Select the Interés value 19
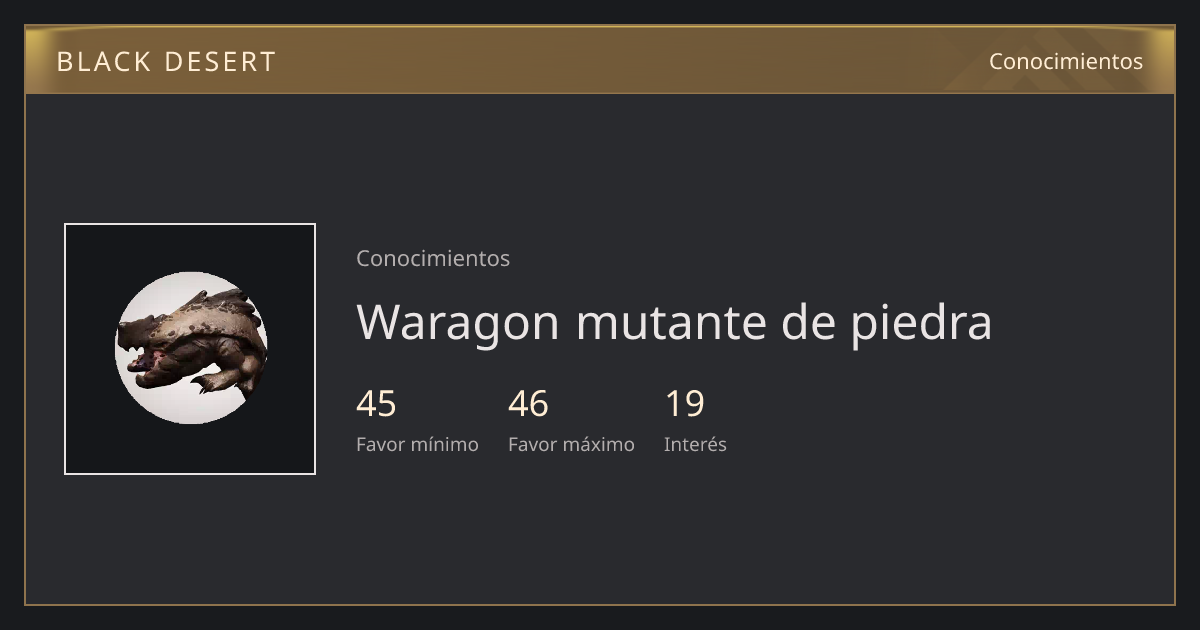 (x=685, y=404)
